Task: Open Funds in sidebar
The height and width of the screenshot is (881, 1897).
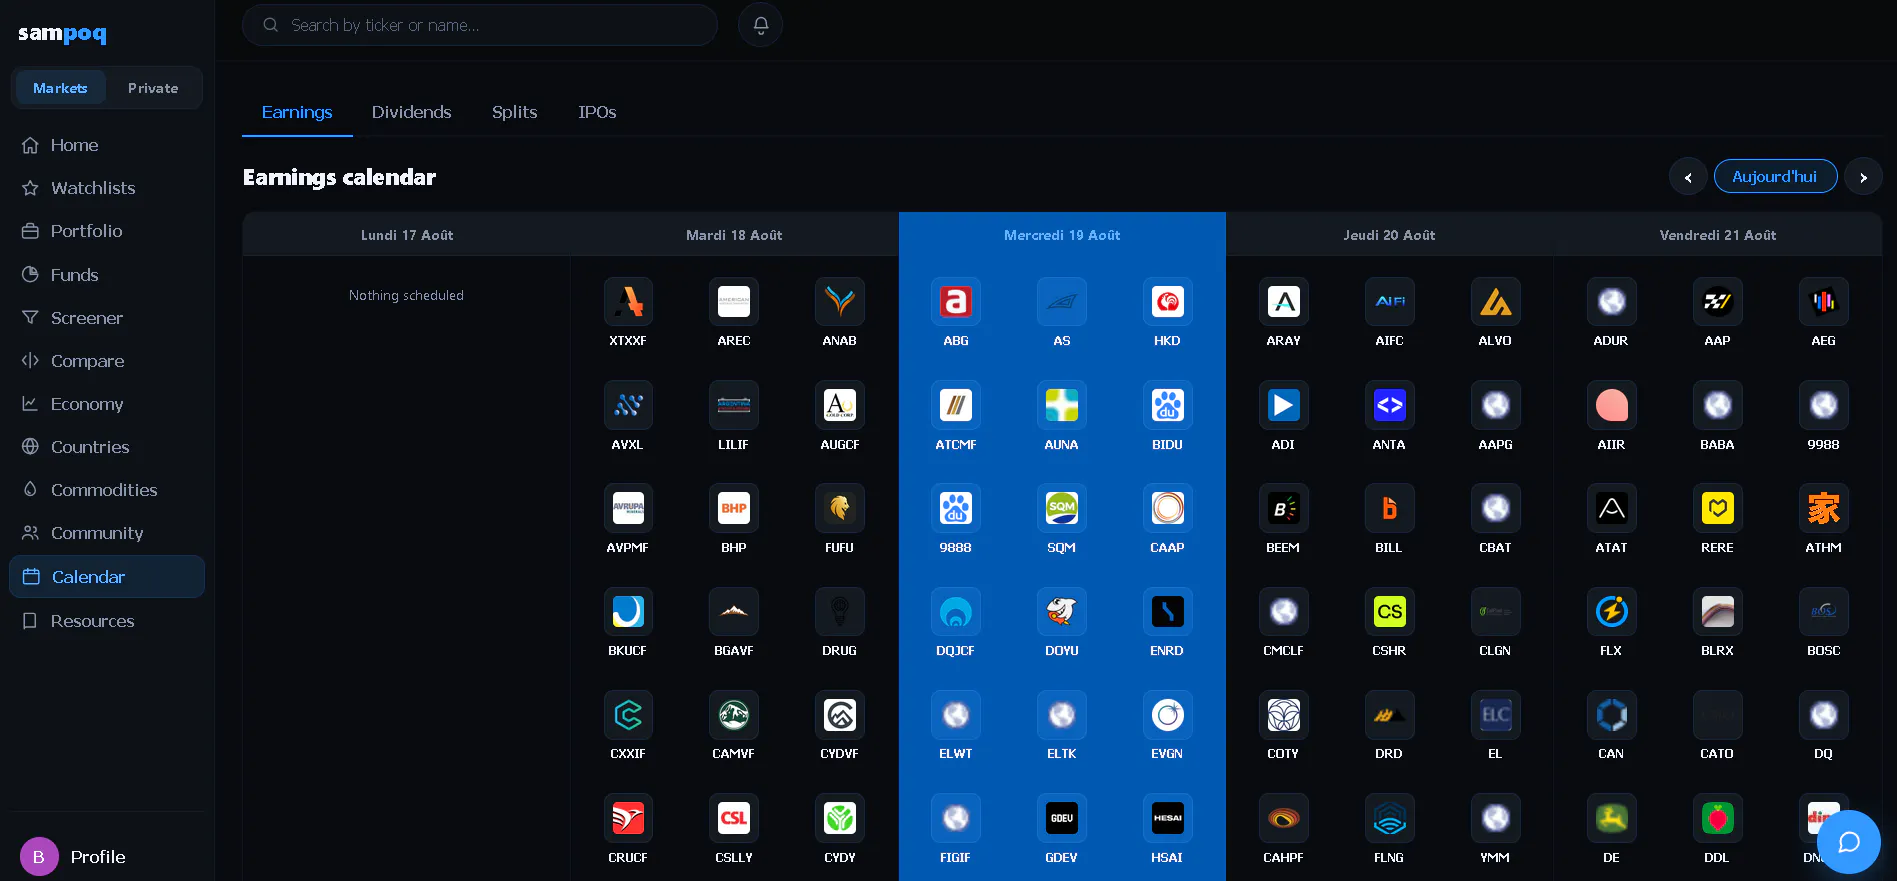Action: tap(107, 275)
